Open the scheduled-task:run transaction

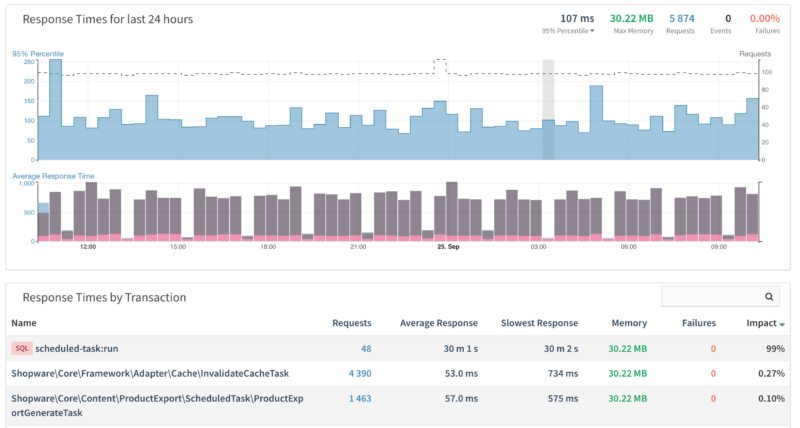pyautogui.click(x=77, y=348)
